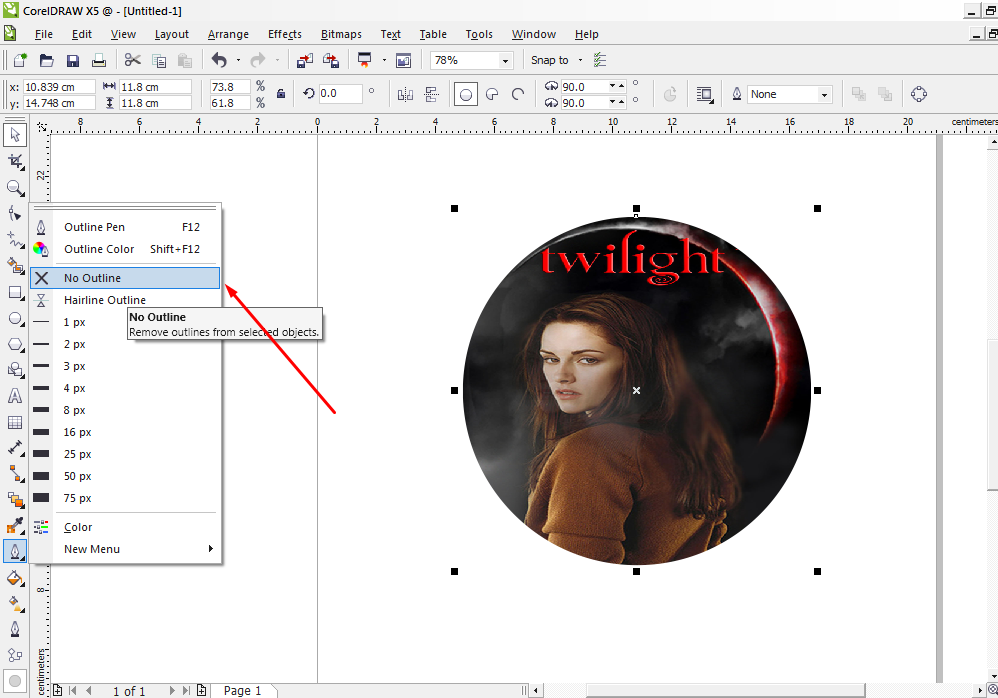Go to next page arrow
Image resolution: width=998 pixels, height=698 pixels.
click(172, 690)
